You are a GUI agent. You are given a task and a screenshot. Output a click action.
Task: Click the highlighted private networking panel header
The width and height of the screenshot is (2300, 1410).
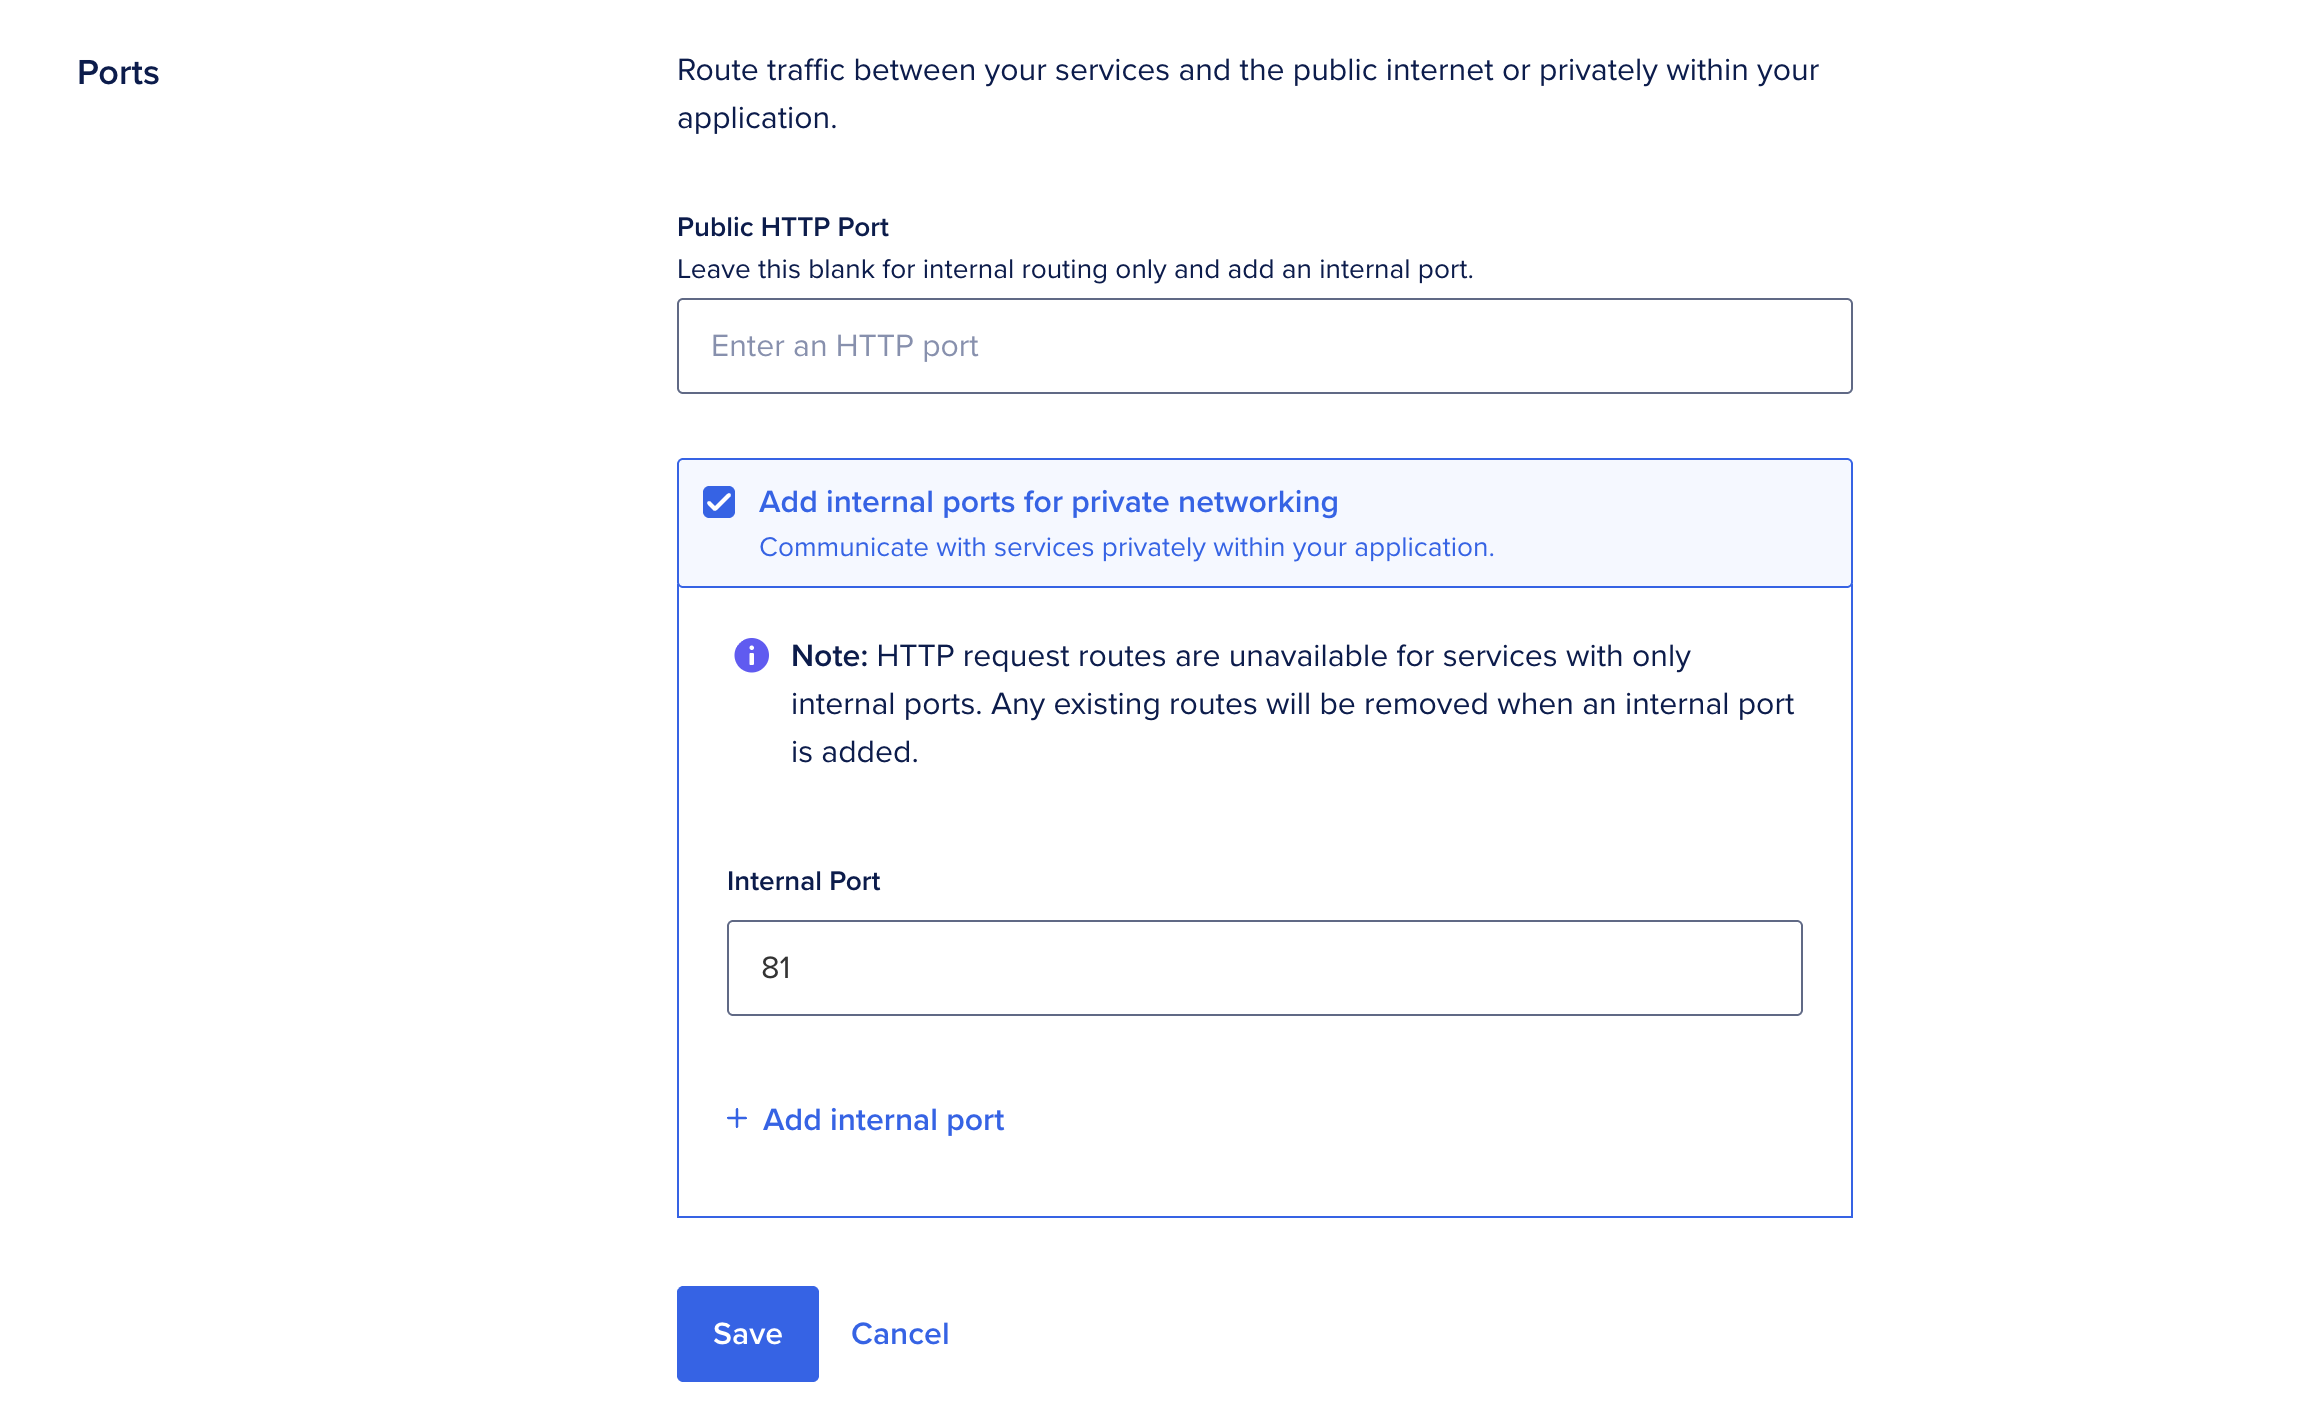(1048, 502)
